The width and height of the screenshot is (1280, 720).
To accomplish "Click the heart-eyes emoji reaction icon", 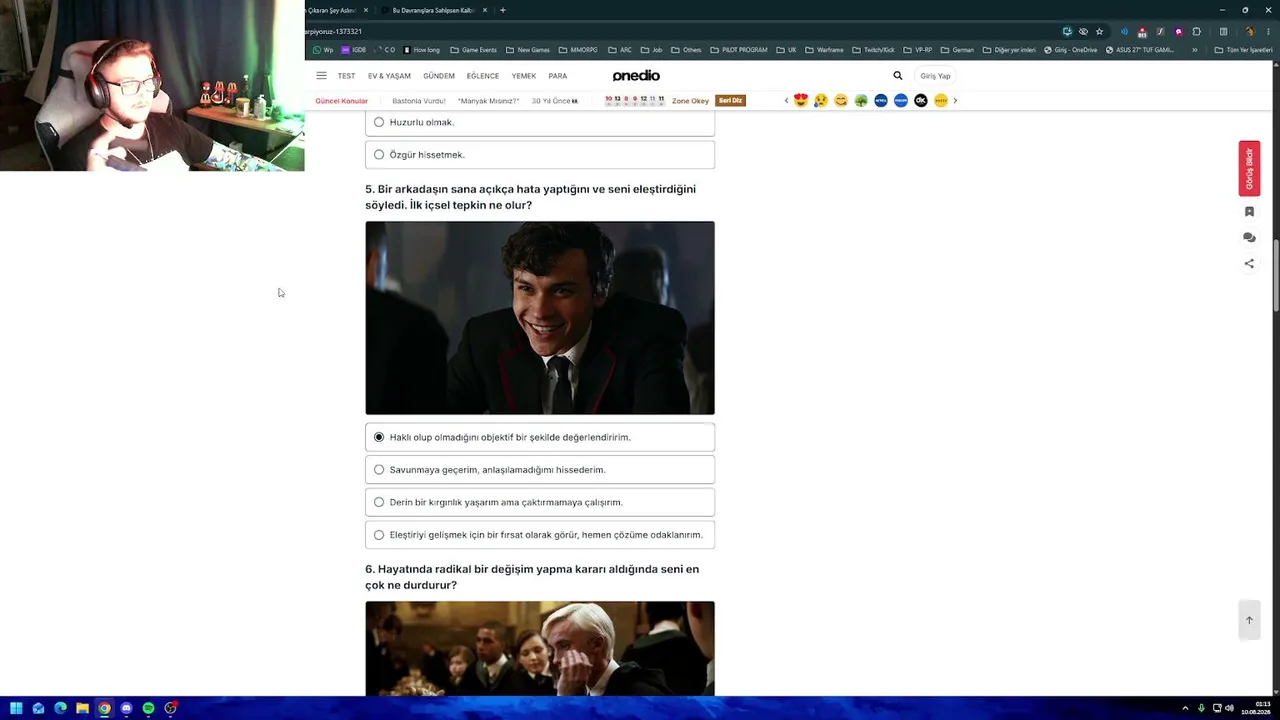I will 800,100.
